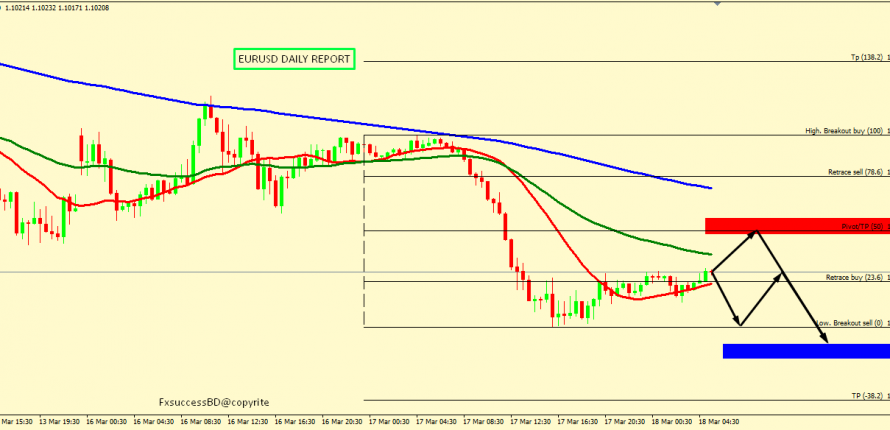Click the right end of the blue moving average

click(x=710, y=187)
